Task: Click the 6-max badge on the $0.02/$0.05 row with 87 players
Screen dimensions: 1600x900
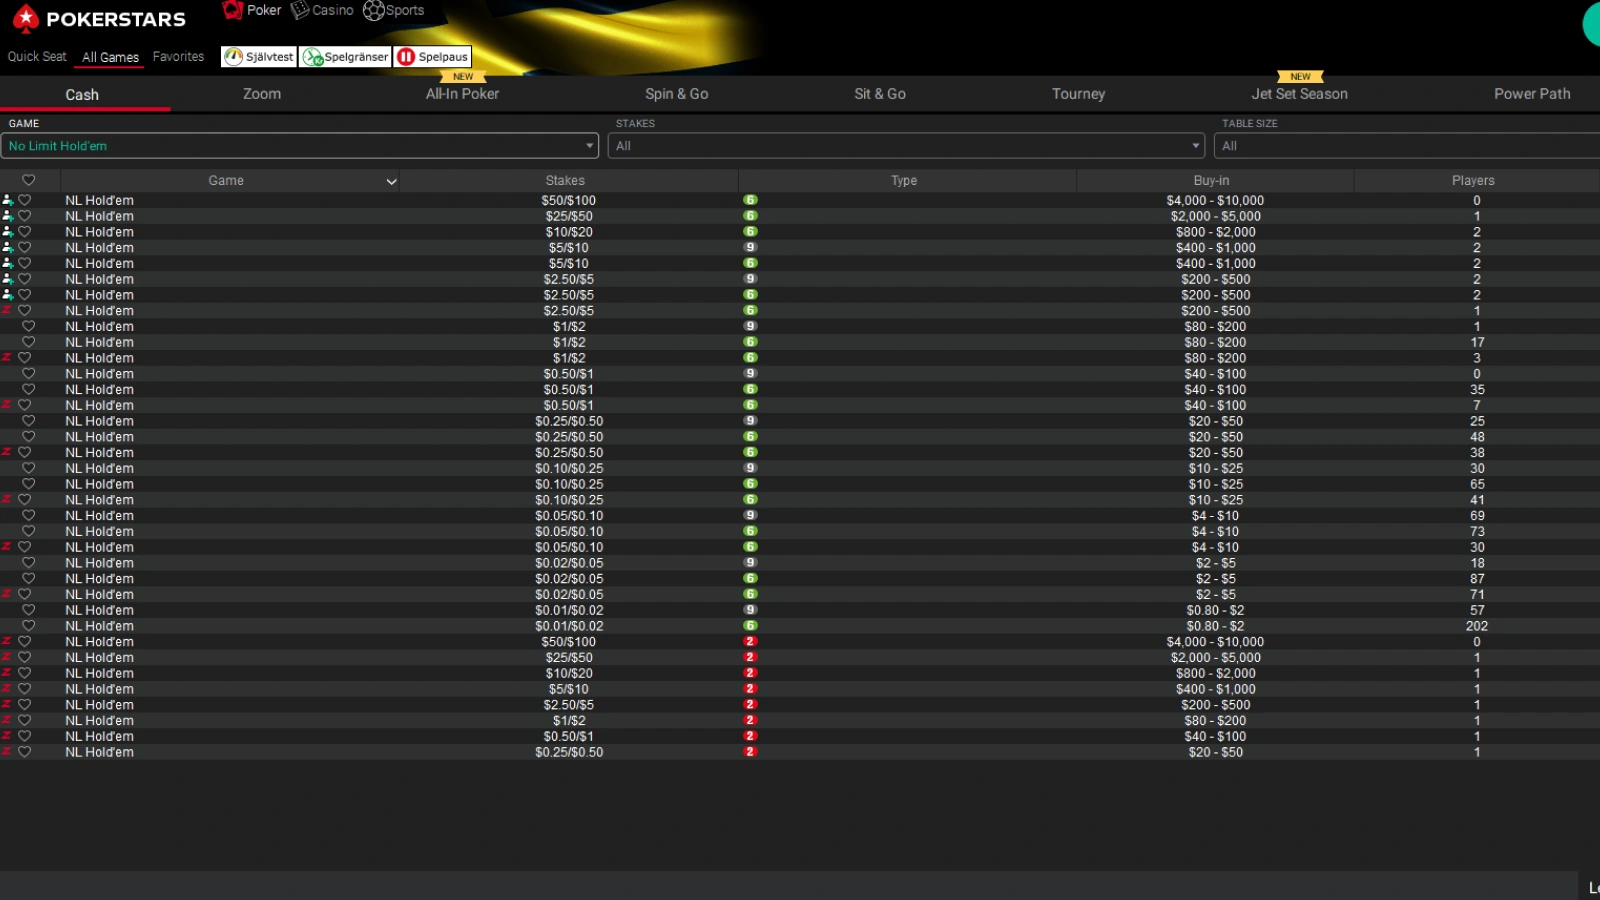Action: [750, 579]
